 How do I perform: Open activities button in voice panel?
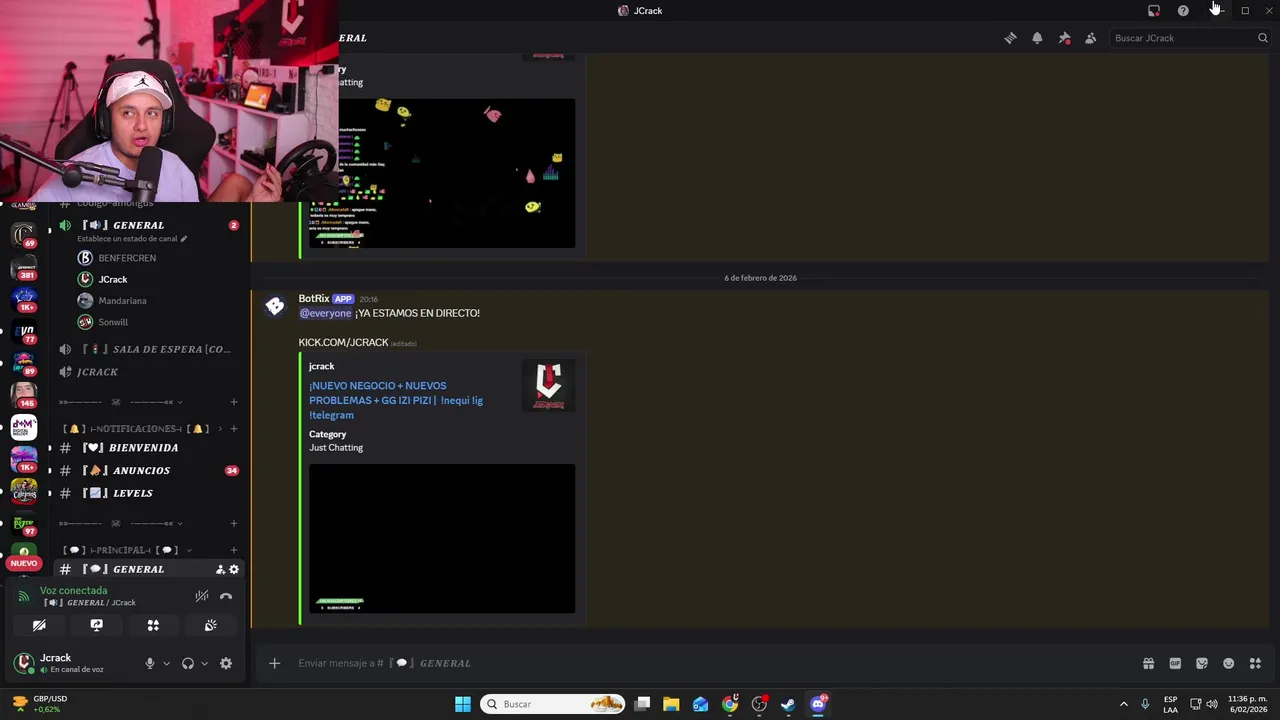click(153, 625)
